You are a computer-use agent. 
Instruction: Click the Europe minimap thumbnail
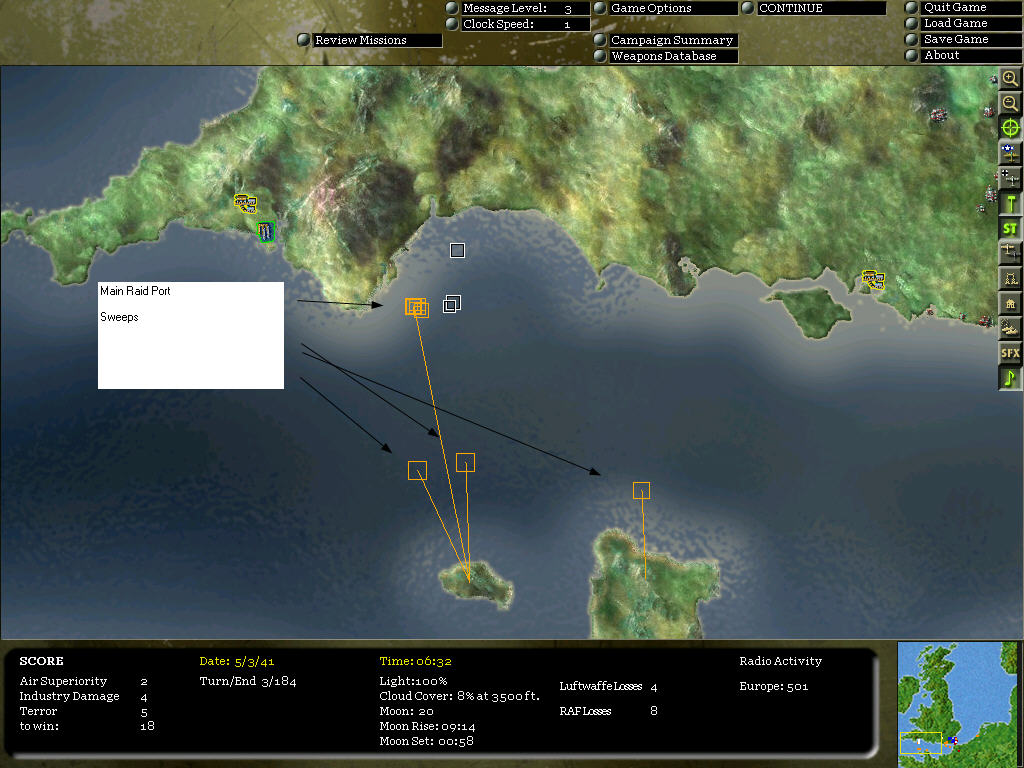tap(957, 704)
